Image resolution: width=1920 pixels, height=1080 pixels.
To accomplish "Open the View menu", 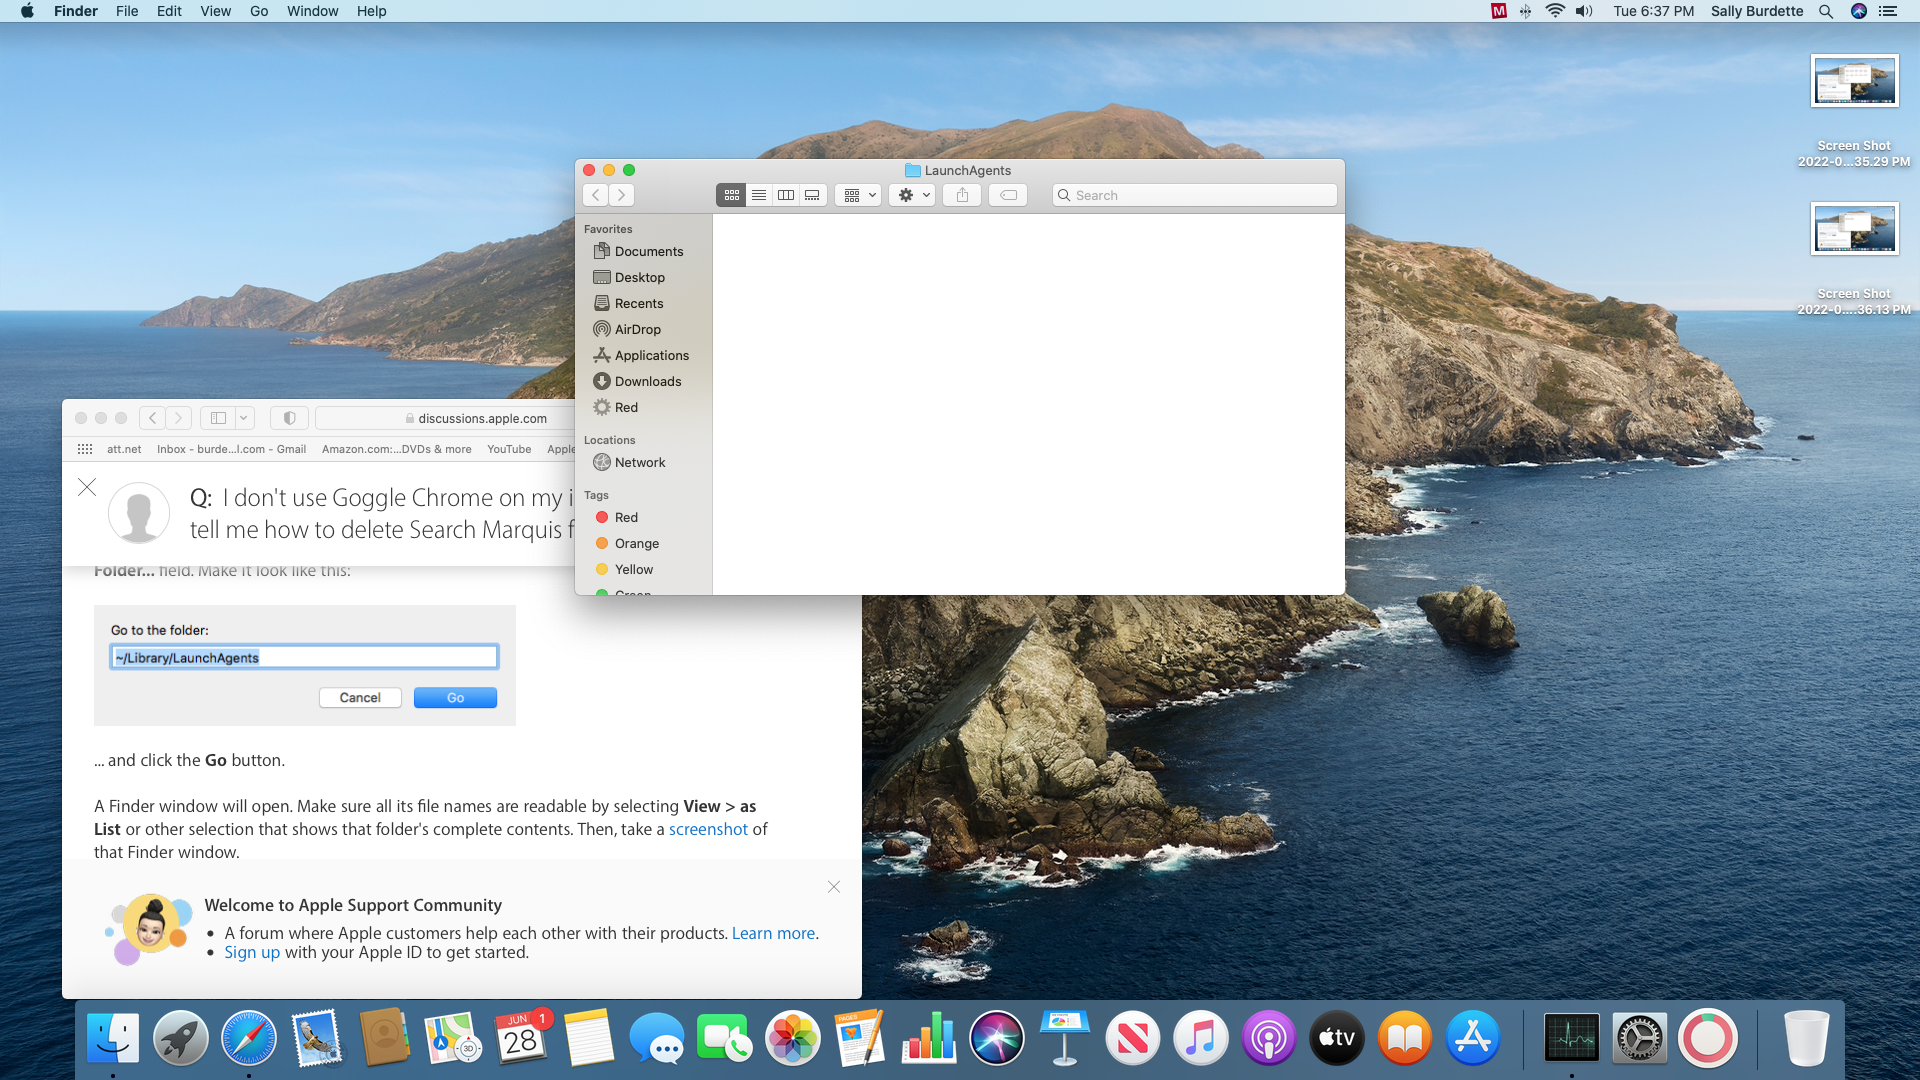I will 215,11.
